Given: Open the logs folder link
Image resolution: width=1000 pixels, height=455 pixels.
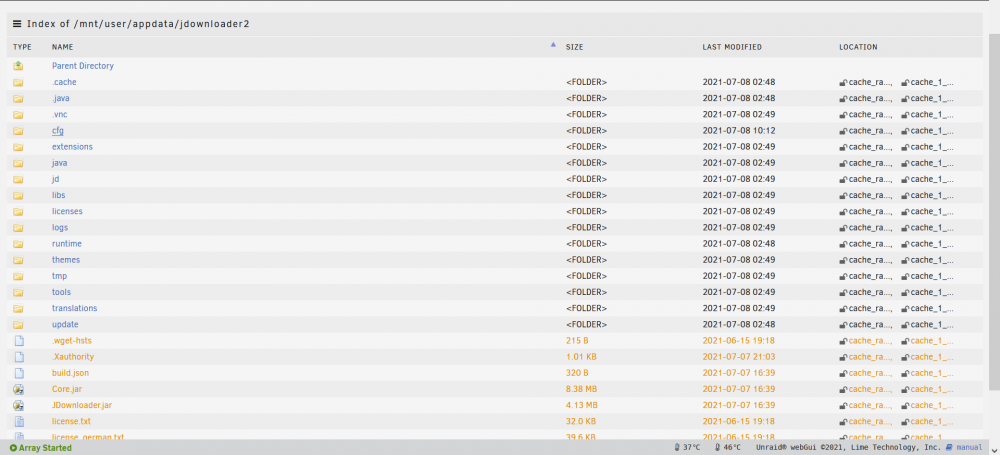Looking at the screenshot, I should pyautogui.click(x=60, y=228).
